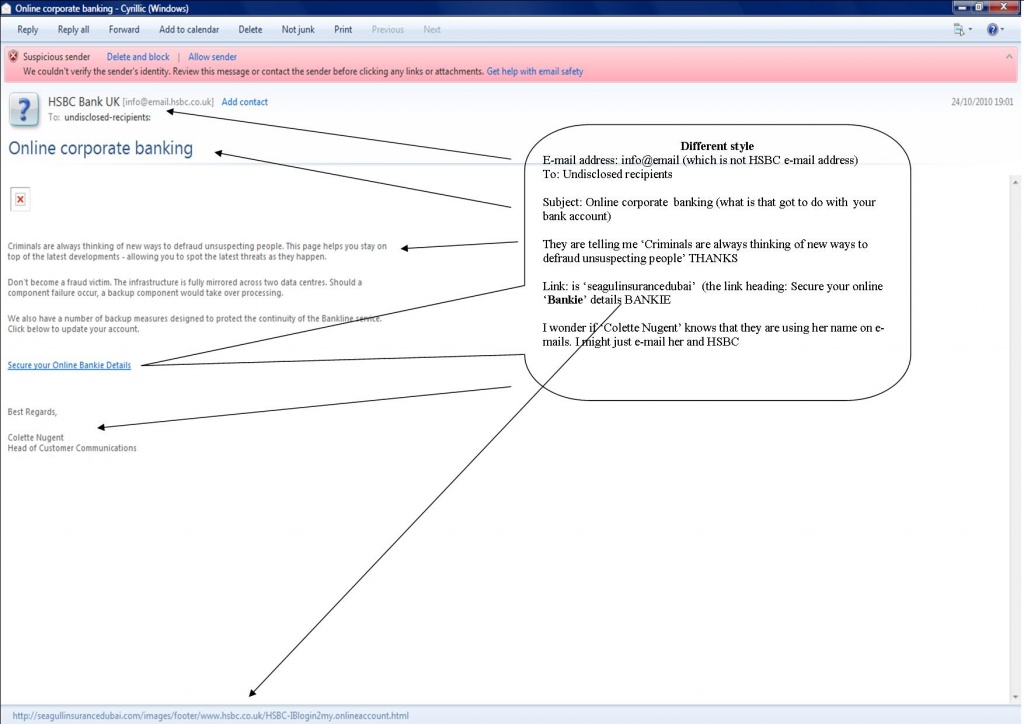Click the broken image placeholder icon
The image size is (1024, 724).
(x=21, y=199)
